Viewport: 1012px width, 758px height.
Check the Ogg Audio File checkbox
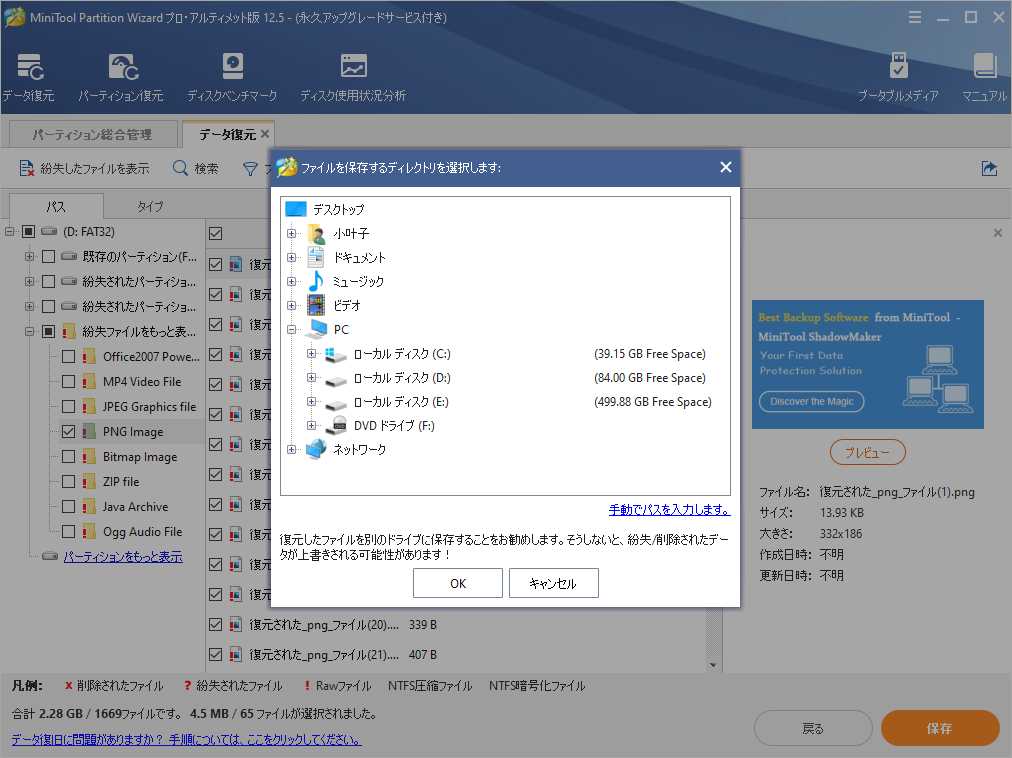[68, 532]
